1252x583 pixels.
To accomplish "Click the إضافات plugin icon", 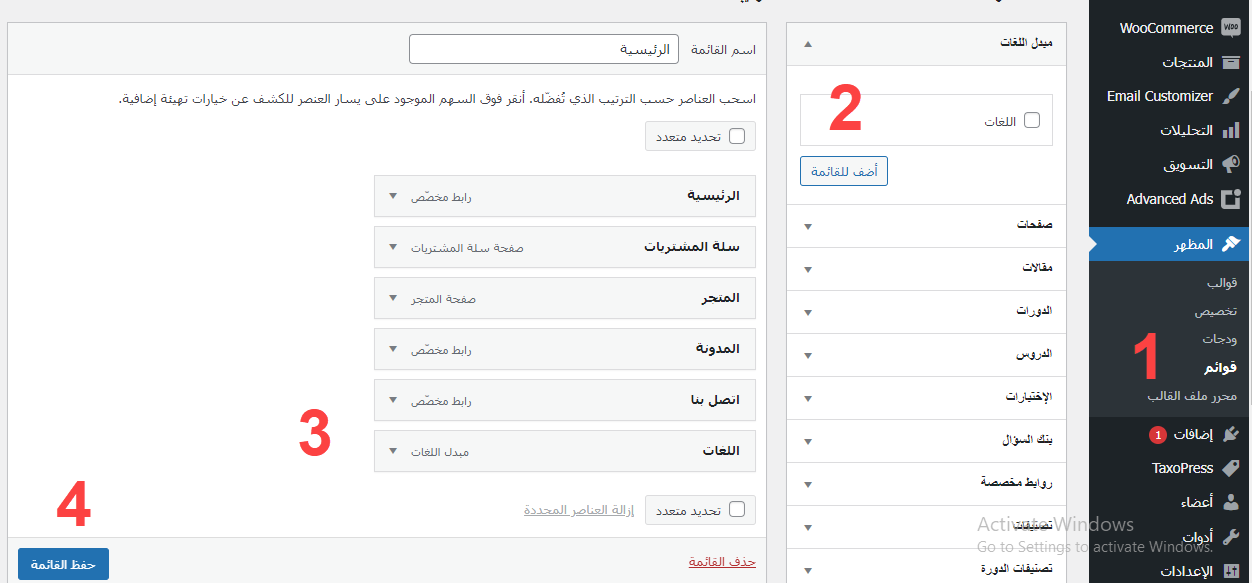I will (1231, 434).
